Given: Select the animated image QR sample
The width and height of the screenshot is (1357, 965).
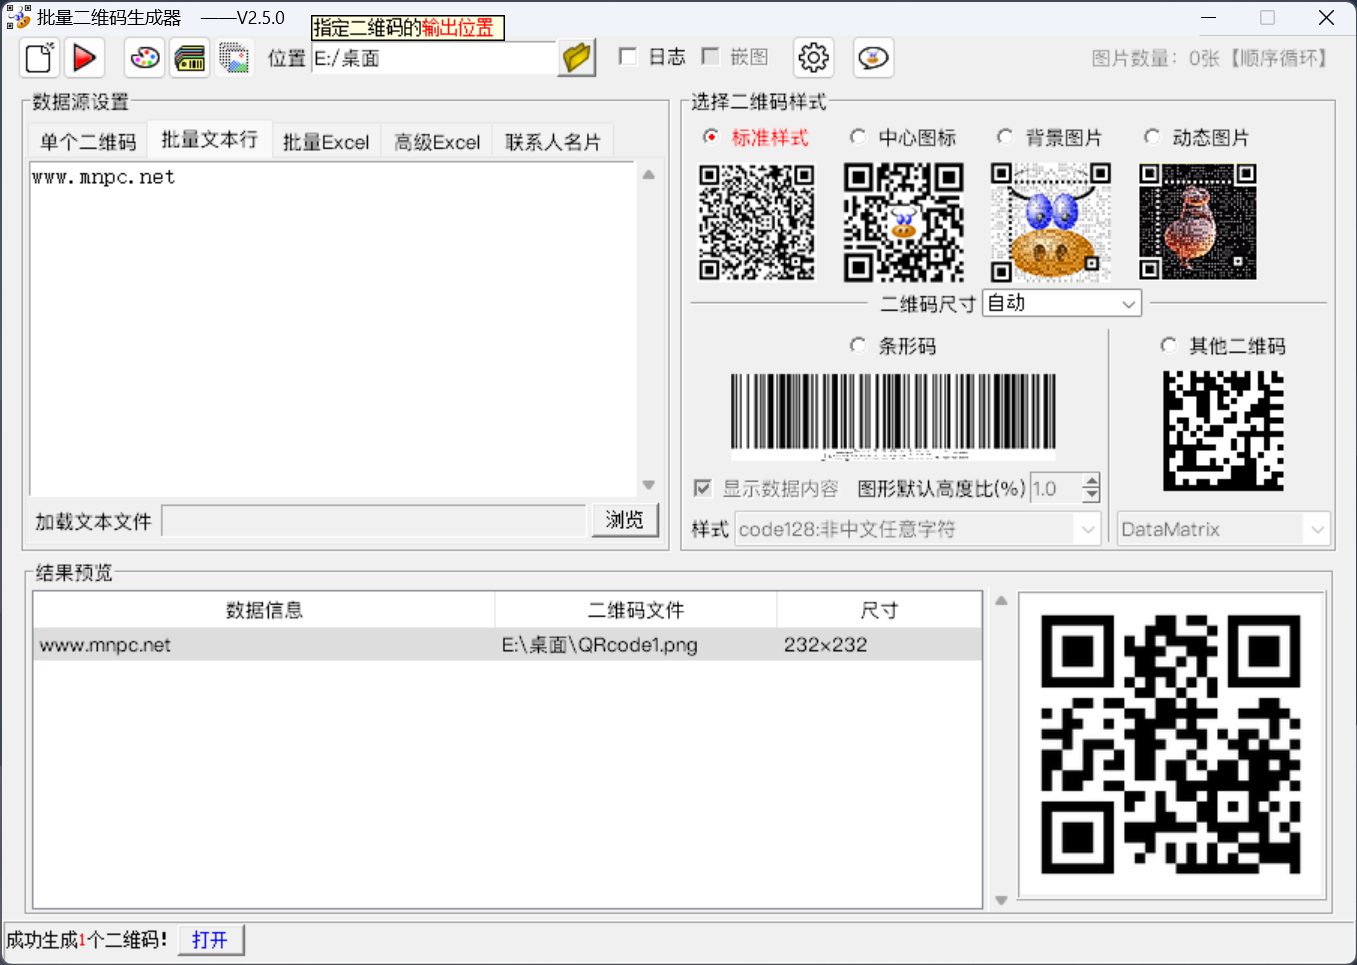Looking at the screenshot, I should pos(1198,222).
